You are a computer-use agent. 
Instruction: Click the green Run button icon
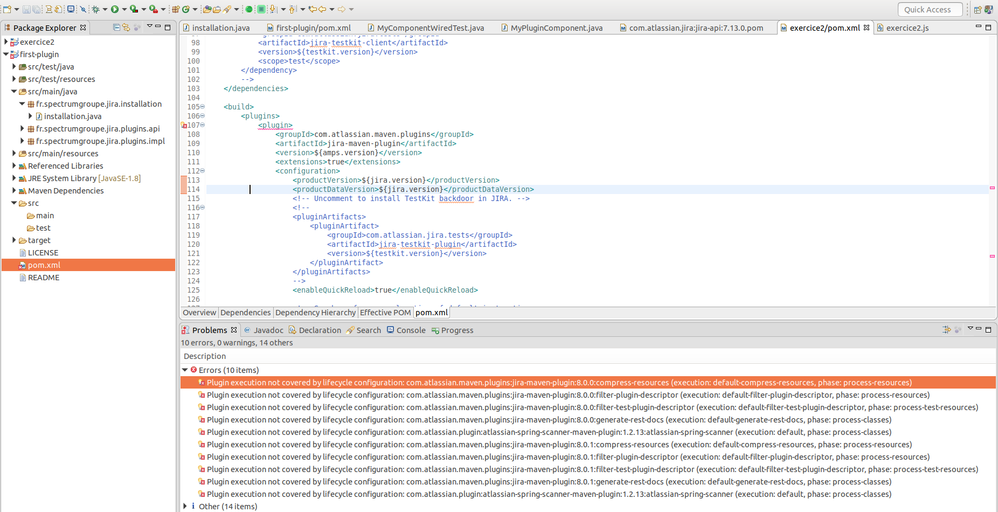[115, 9]
